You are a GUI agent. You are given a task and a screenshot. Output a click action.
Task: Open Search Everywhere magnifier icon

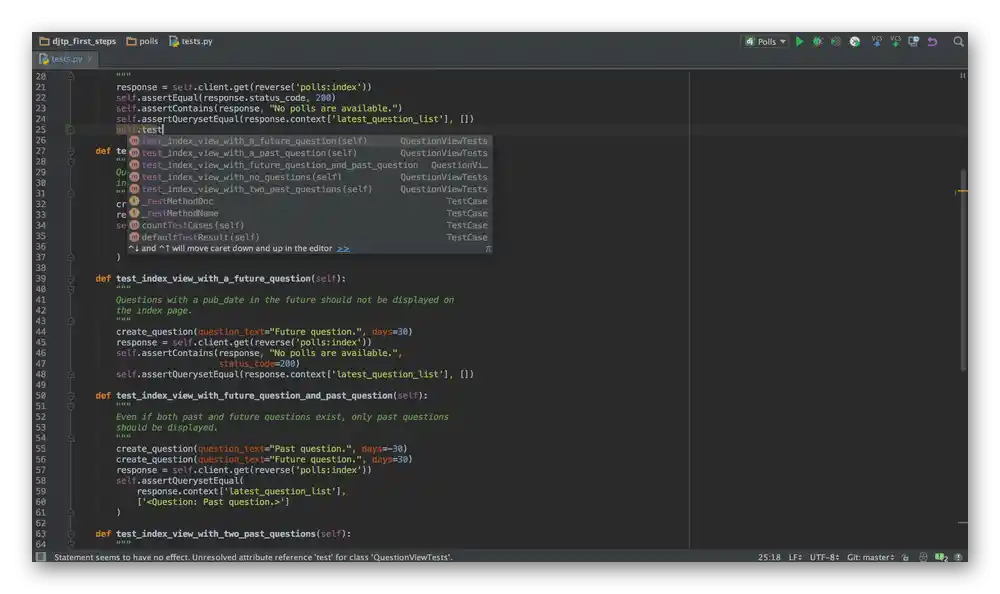958,41
